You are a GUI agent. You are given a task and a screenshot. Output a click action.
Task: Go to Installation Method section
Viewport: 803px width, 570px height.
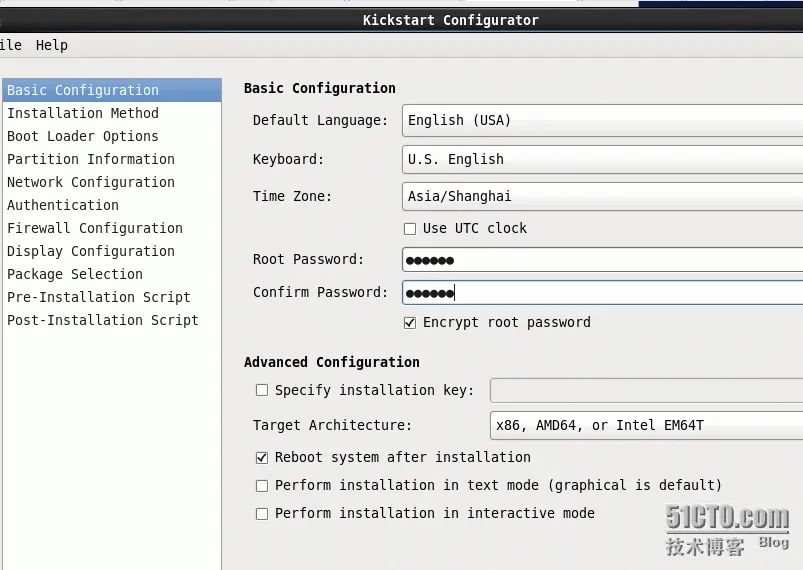point(112,113)
